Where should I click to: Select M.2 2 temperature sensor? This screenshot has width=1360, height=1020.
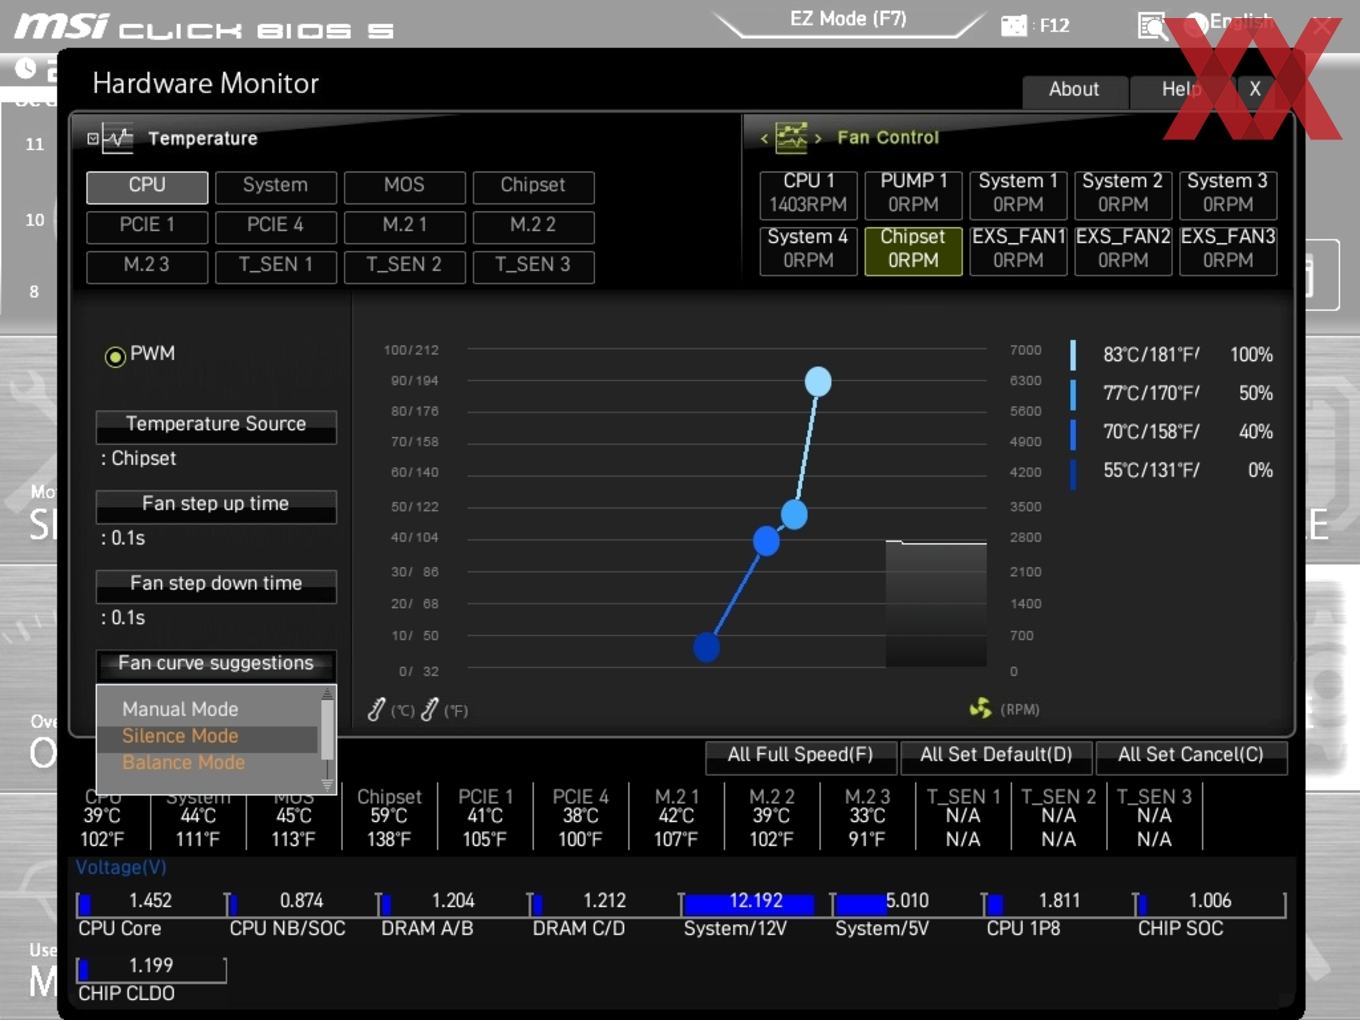point(533,226)
